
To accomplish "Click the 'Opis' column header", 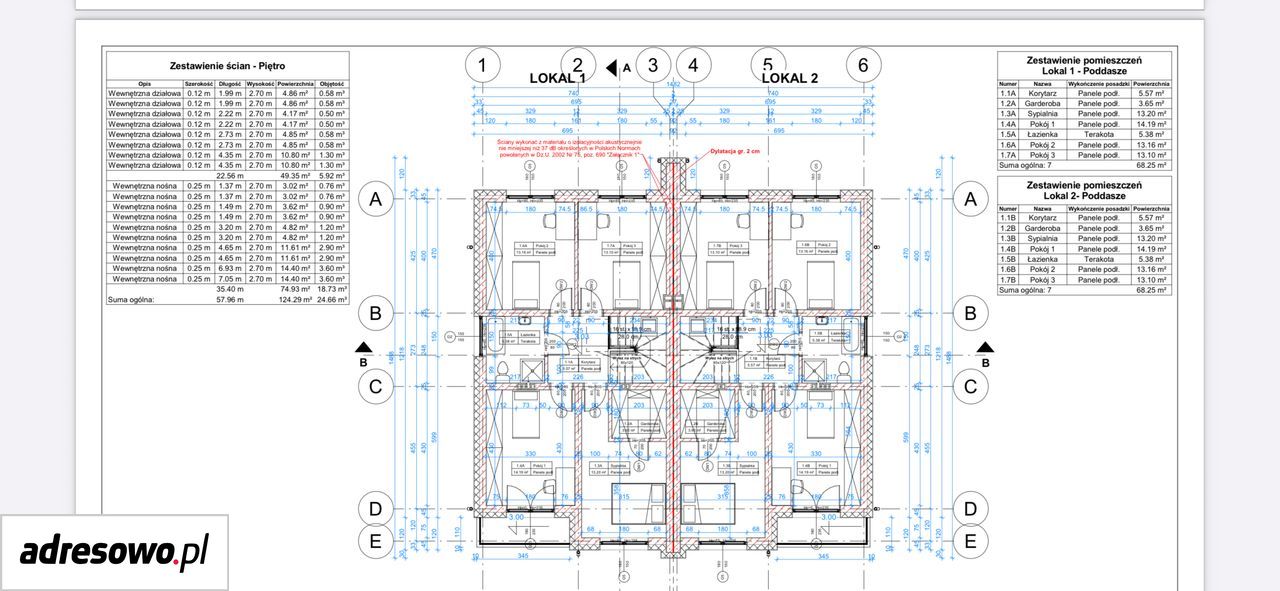I will pos(145,84).
